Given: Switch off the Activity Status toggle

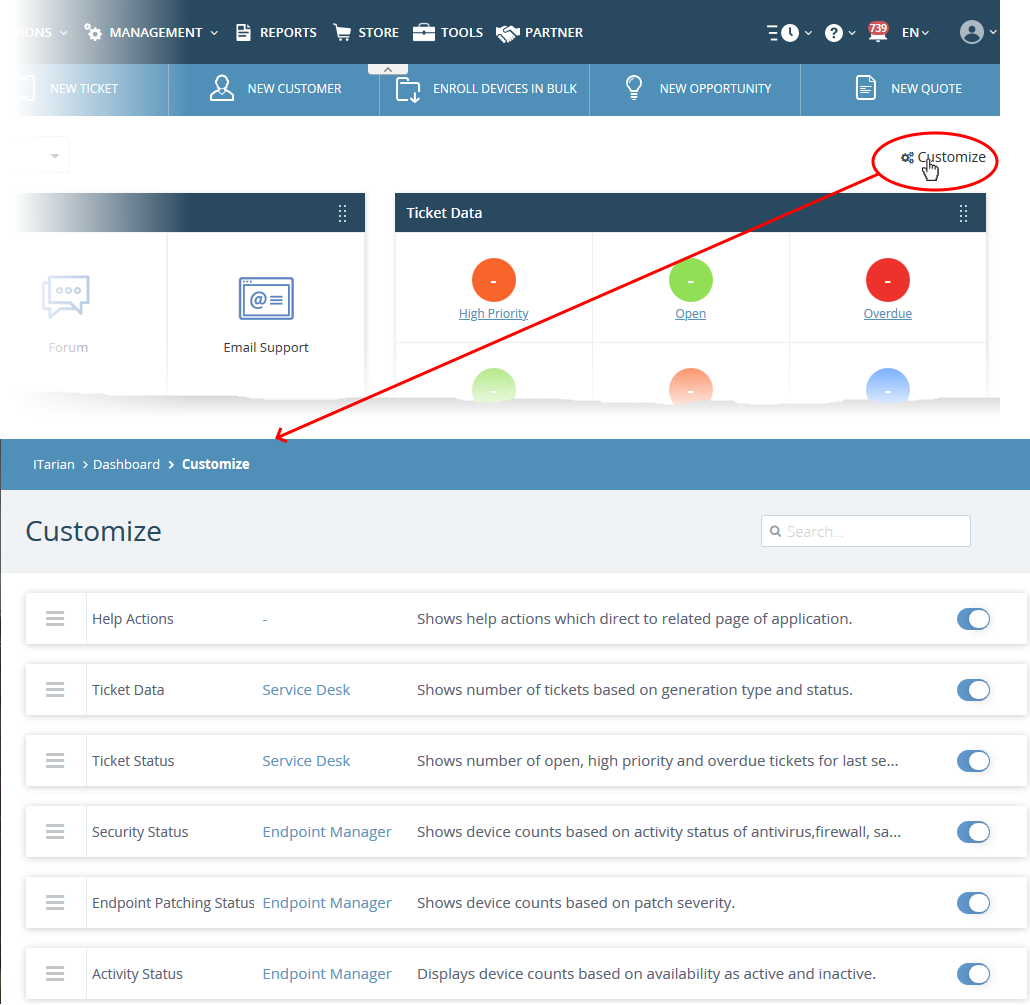Looking at the screenshot, I should pyautogui.click(x=974, y=973).
